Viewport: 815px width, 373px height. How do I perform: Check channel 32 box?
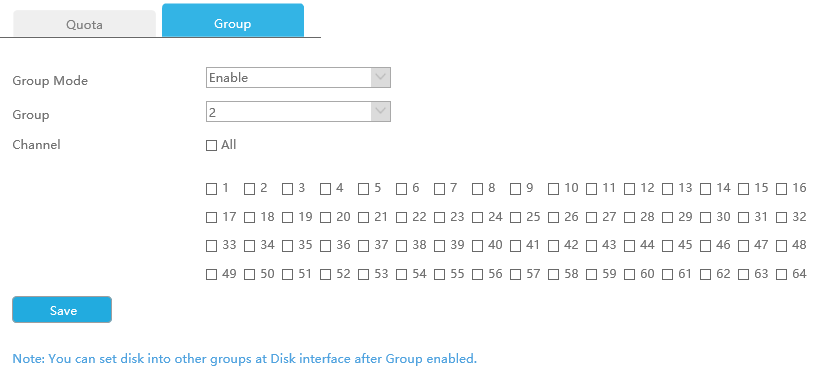pos(781,218)
